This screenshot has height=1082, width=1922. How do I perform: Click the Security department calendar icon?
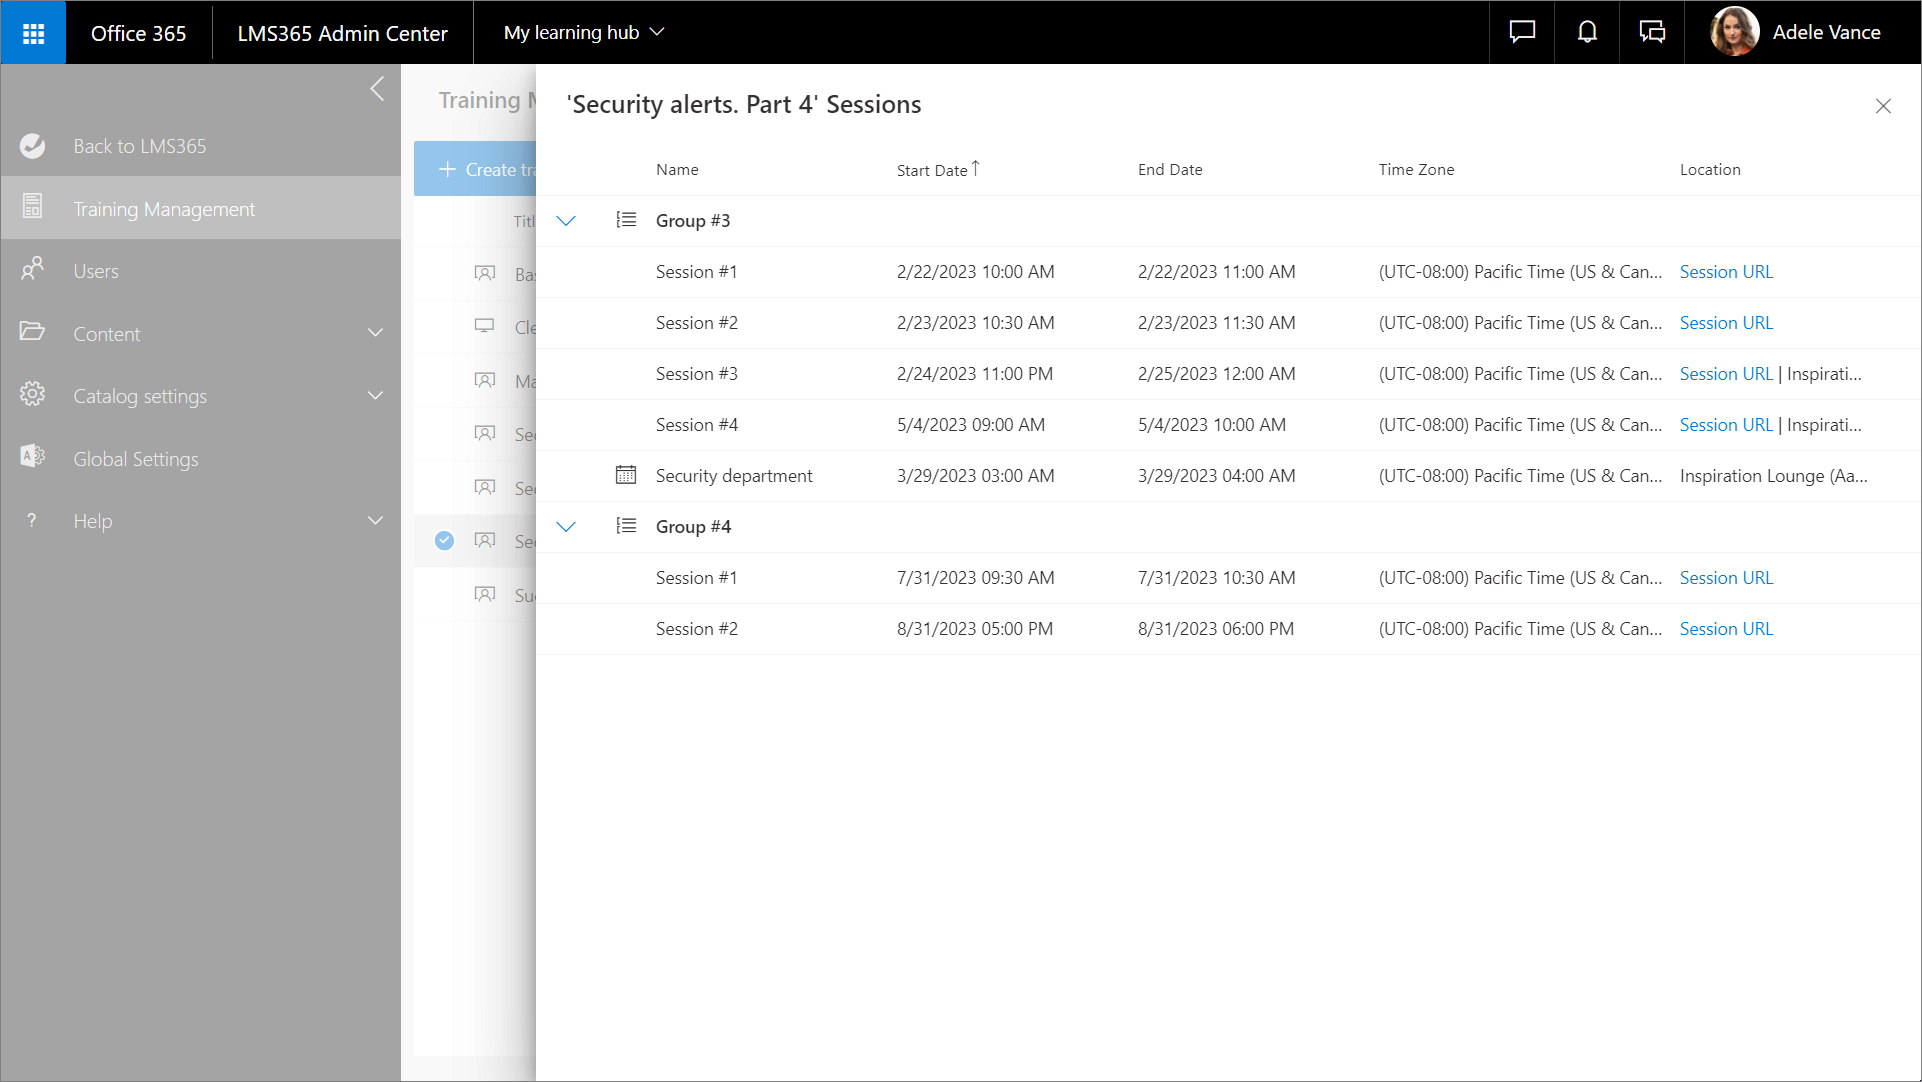(626, 475)
